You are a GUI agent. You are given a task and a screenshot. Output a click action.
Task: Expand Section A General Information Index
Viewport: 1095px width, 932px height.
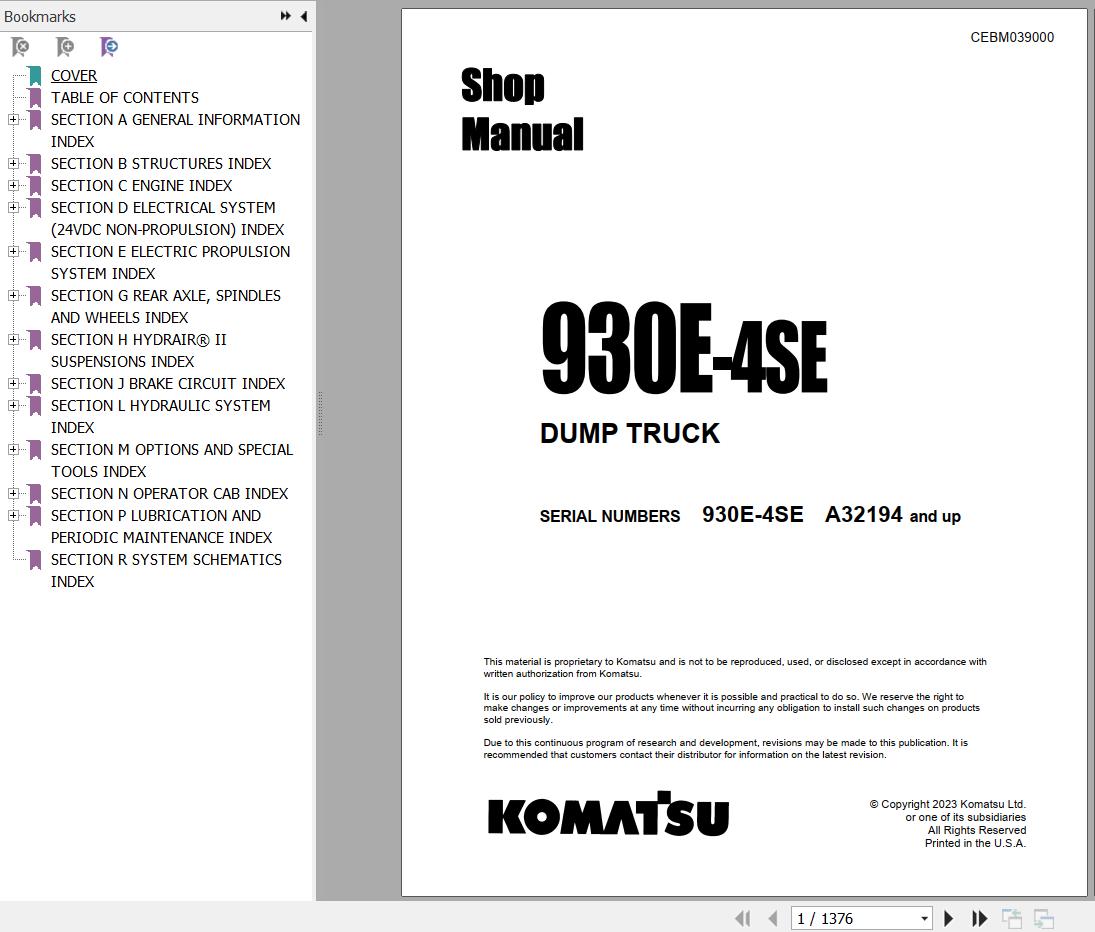(13, 119)
